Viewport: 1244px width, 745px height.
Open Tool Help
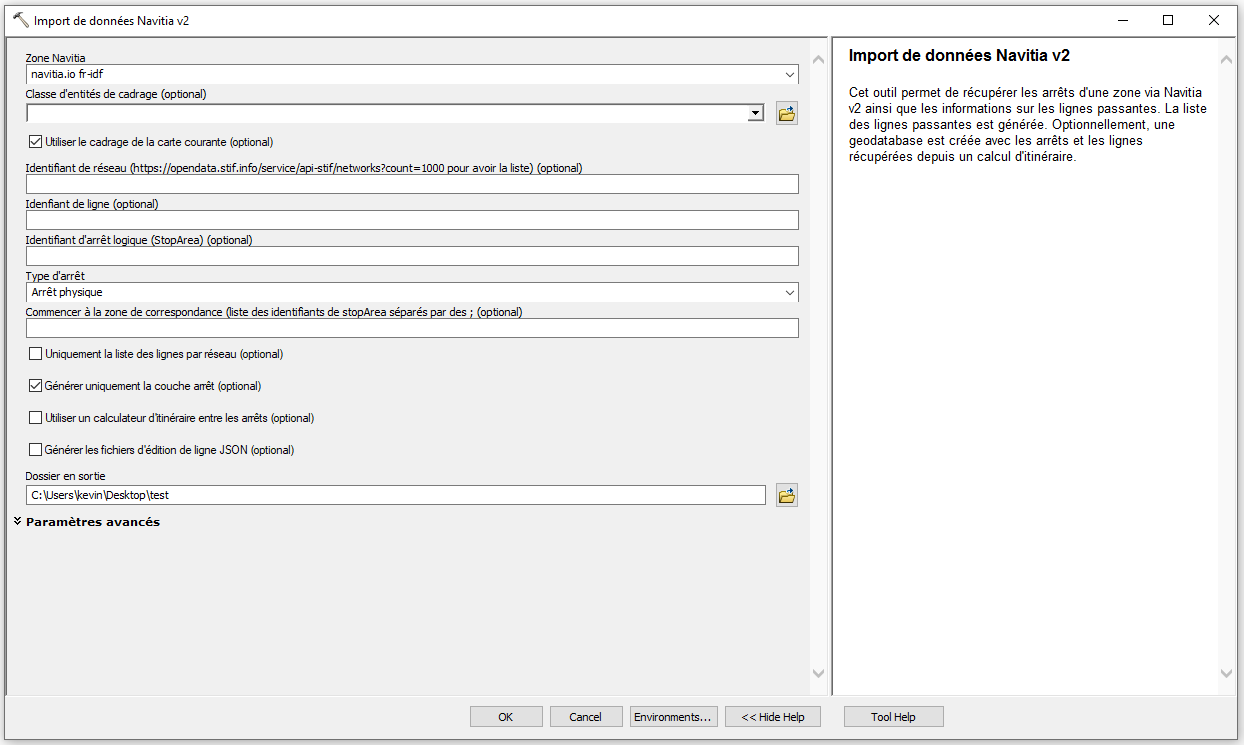pos(893,717)
